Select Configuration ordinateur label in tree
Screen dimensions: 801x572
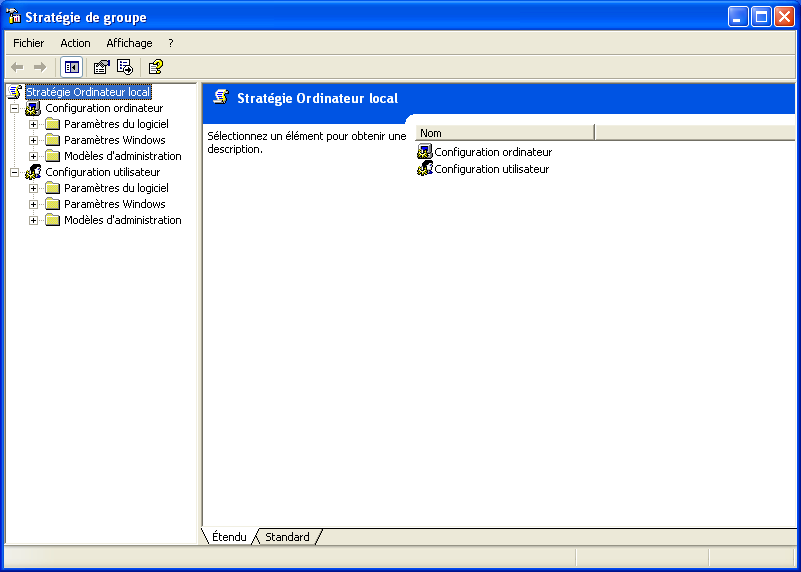point(104,108)
